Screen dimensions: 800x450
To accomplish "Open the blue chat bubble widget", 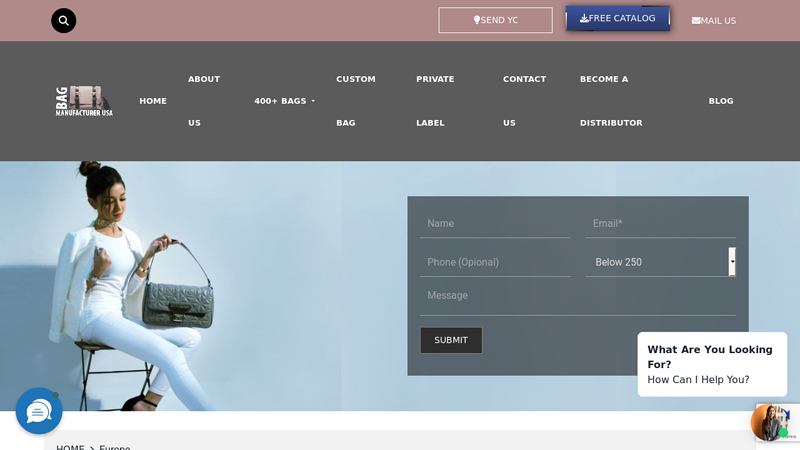I will (39, 411).
